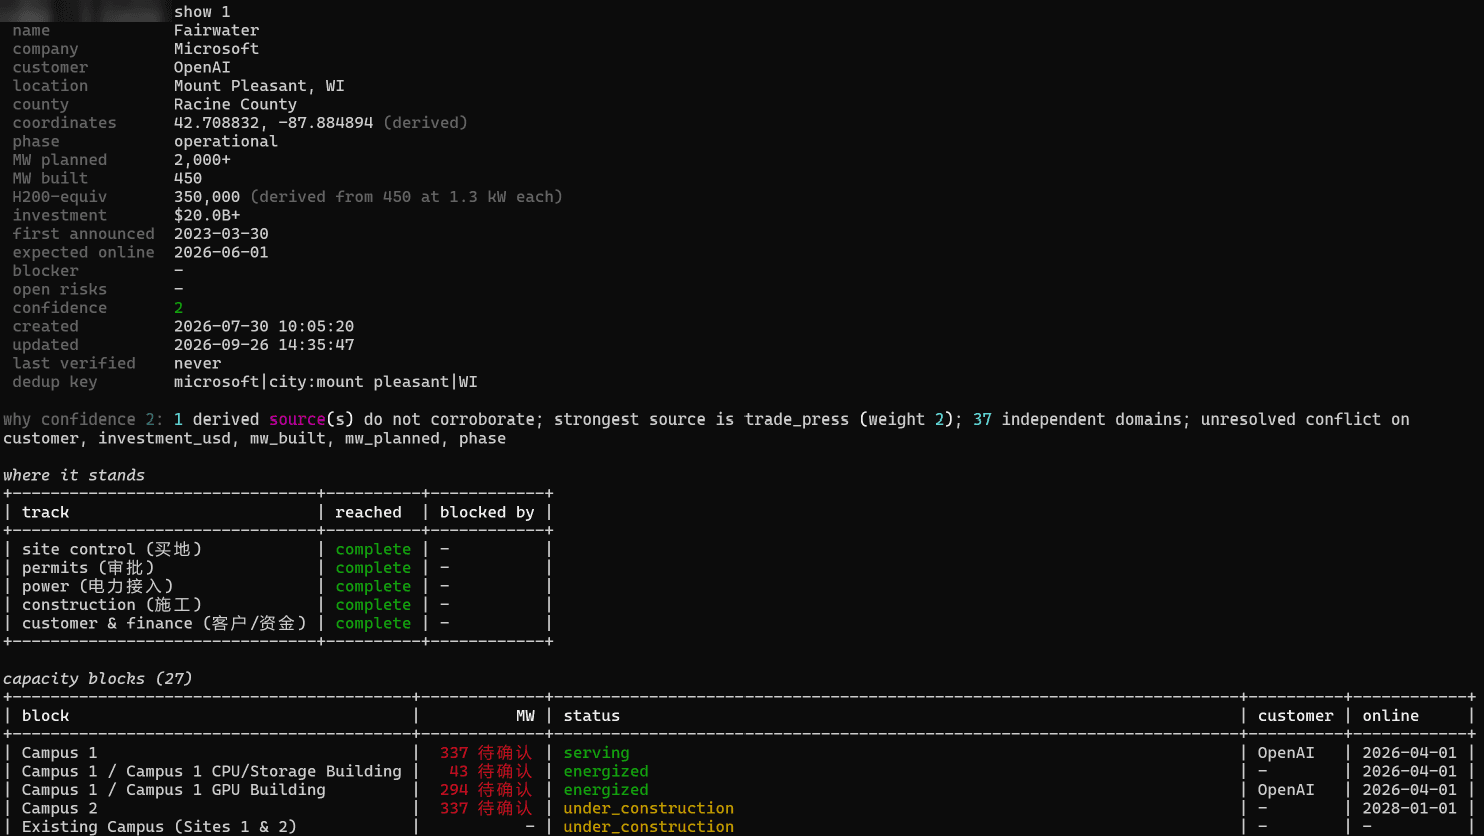Click the 'blocked by' column header
The width and height of the screenshot is (1484, 836).
[x=487, y=512]
